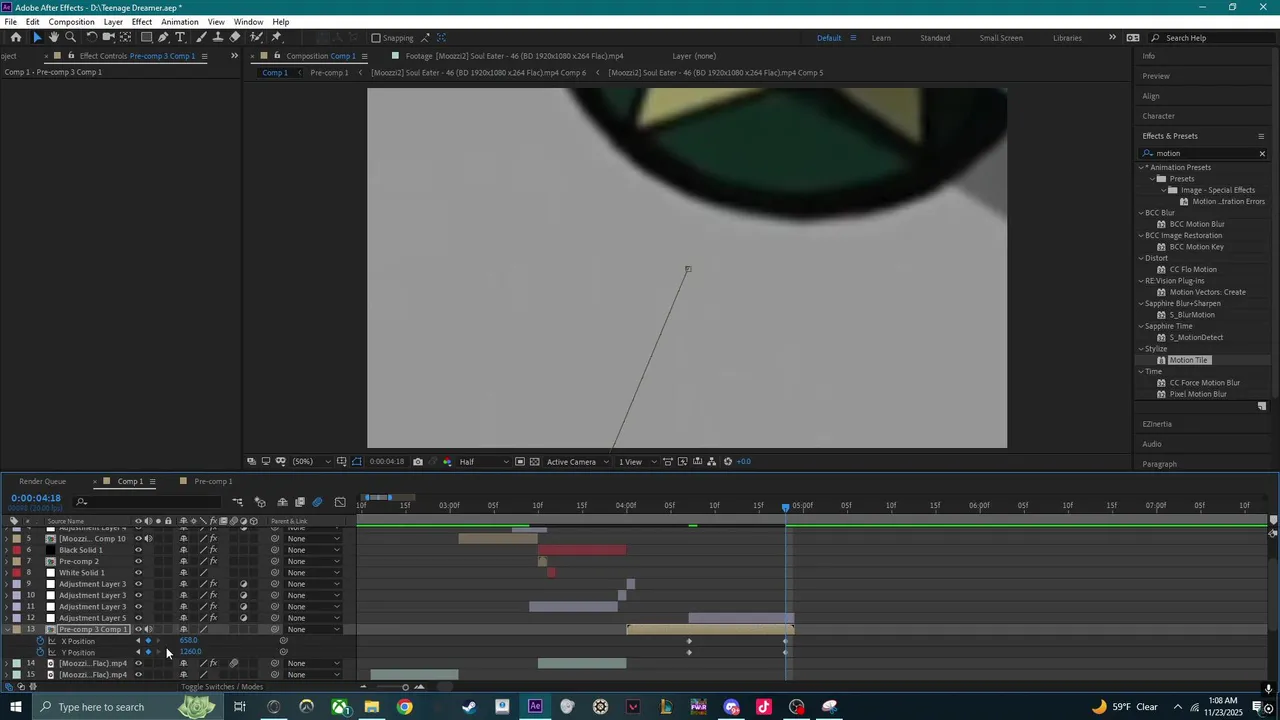Screen dimensions: 1280x720
Task: Pick the Hand tool
Action: tap(54, 37)
